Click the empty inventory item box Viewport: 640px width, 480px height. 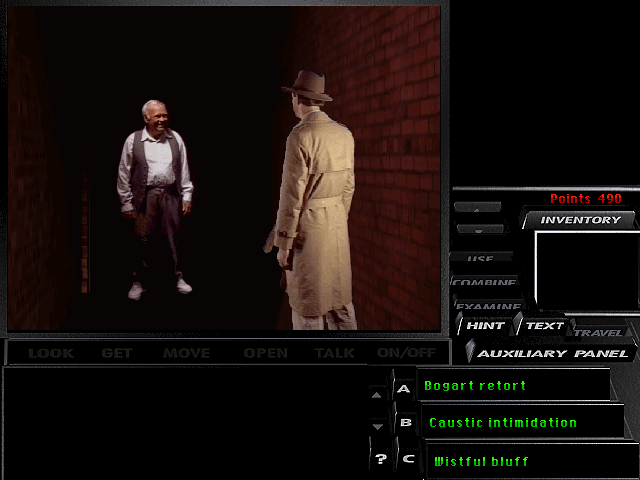(x=587, y=271)
